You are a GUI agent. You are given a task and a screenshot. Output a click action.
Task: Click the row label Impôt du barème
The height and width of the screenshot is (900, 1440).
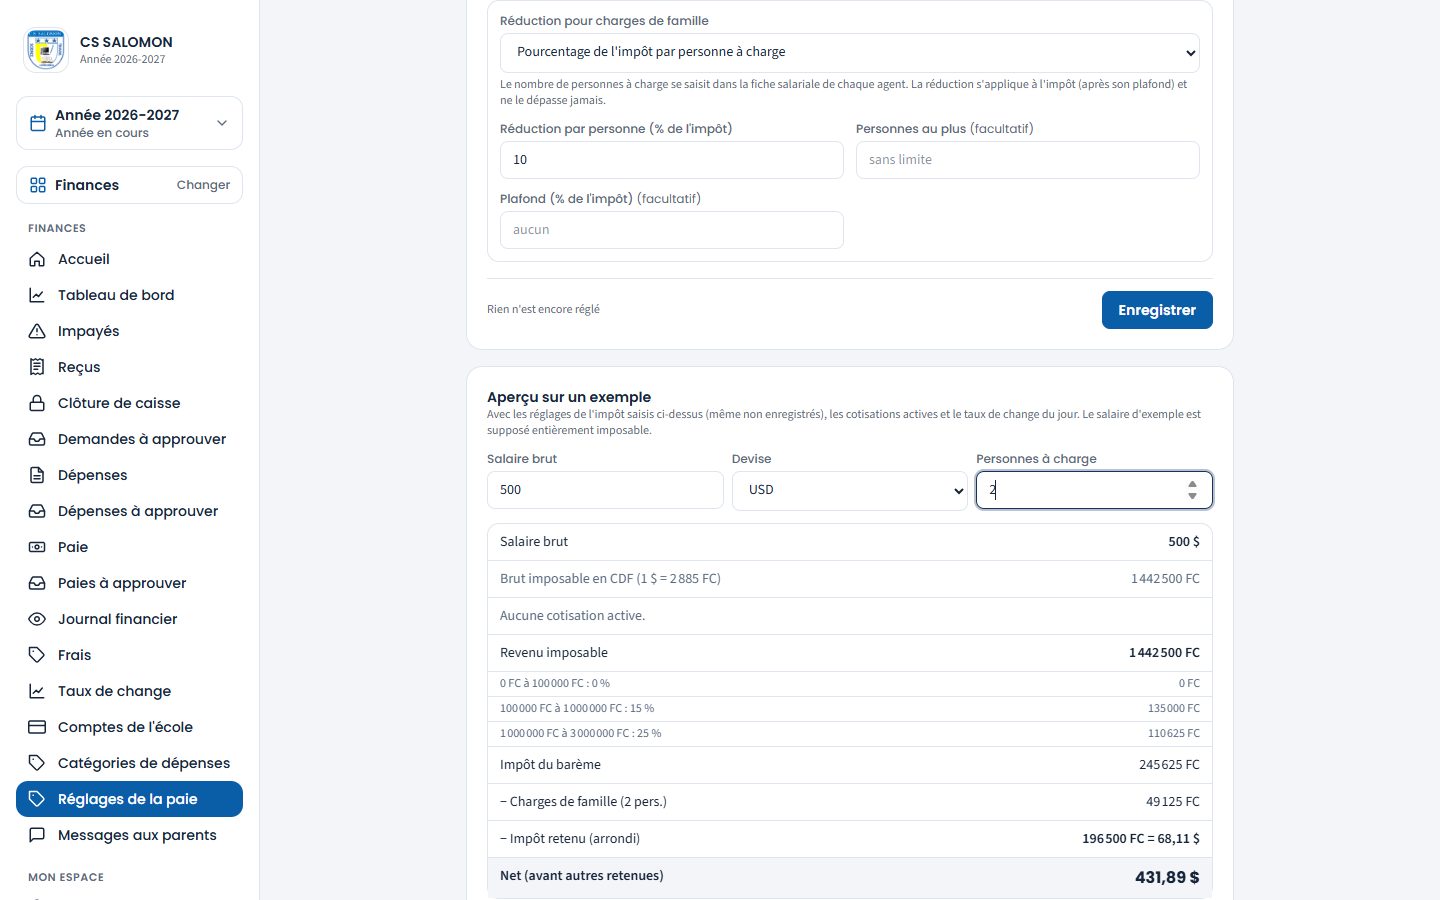tap(550, 765)
